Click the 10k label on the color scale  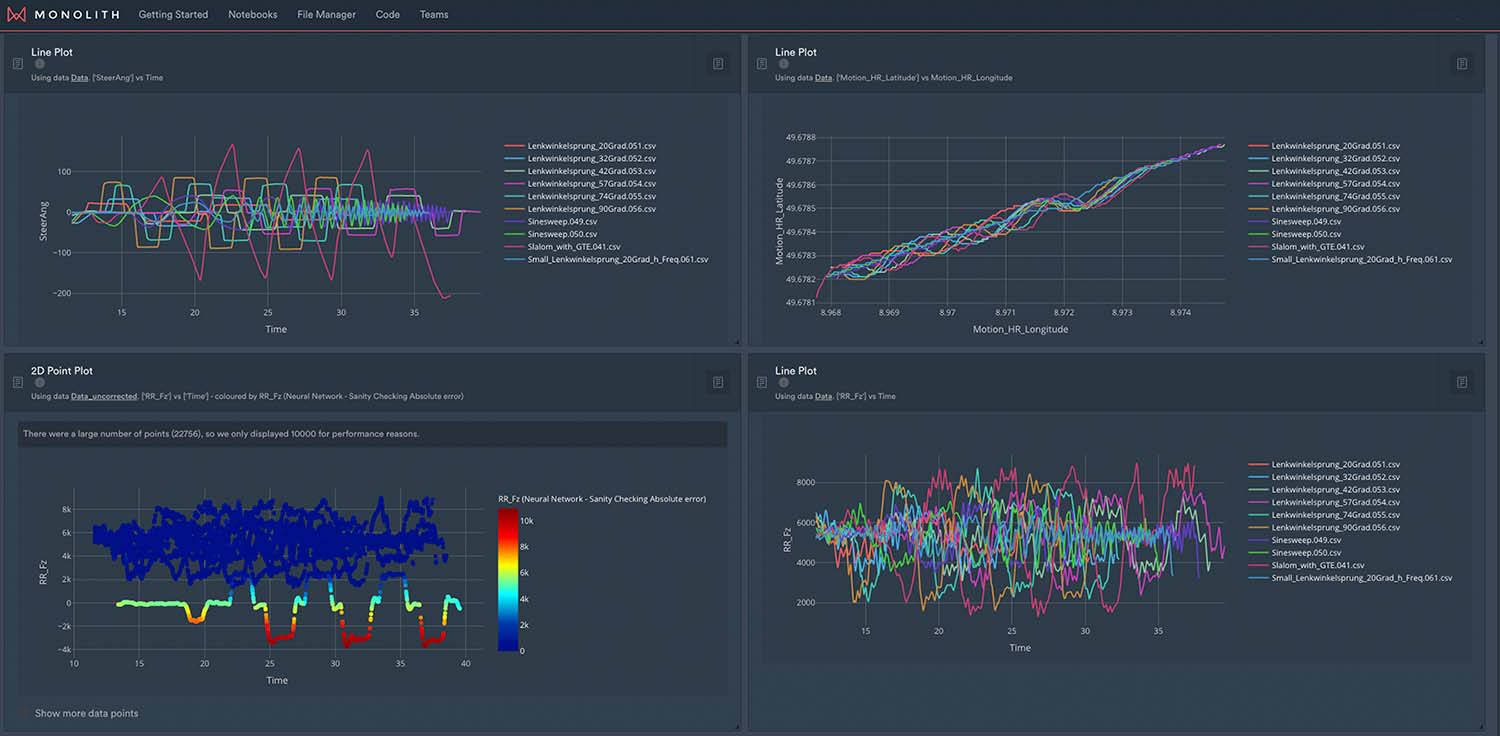pos(529,522)
